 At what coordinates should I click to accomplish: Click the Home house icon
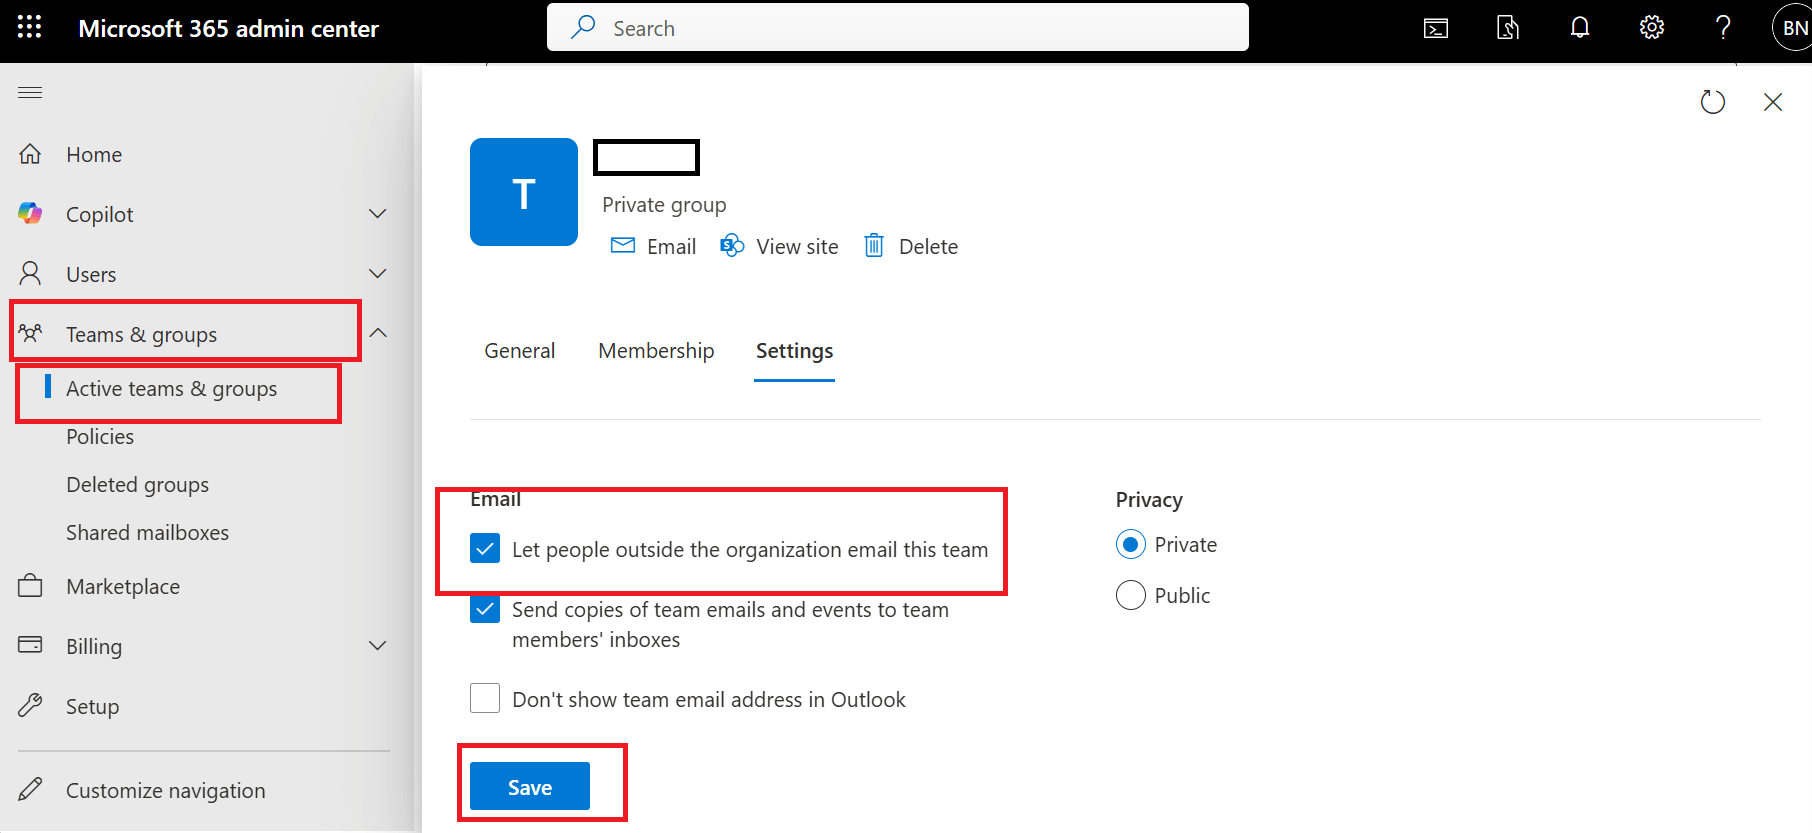(x=31, y=154)
